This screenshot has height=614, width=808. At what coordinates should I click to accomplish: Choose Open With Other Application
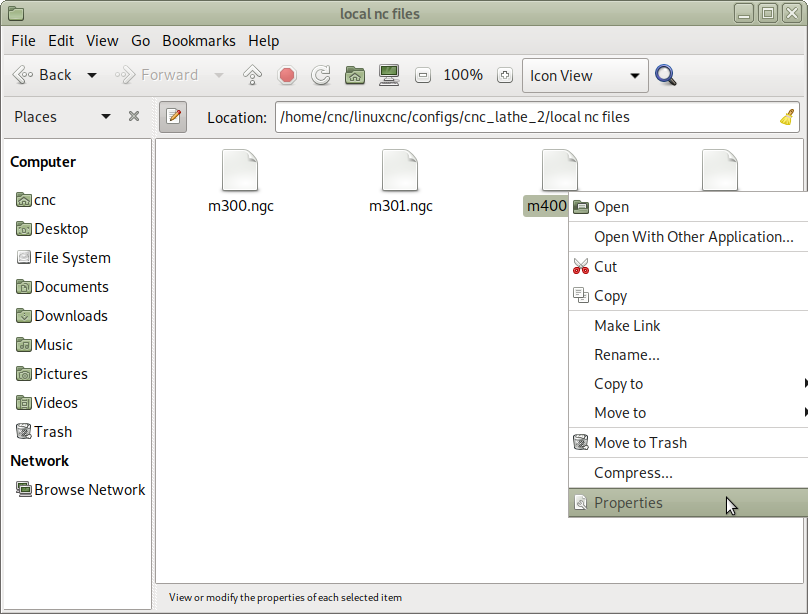pyautogui.click(x=688, y=237)
